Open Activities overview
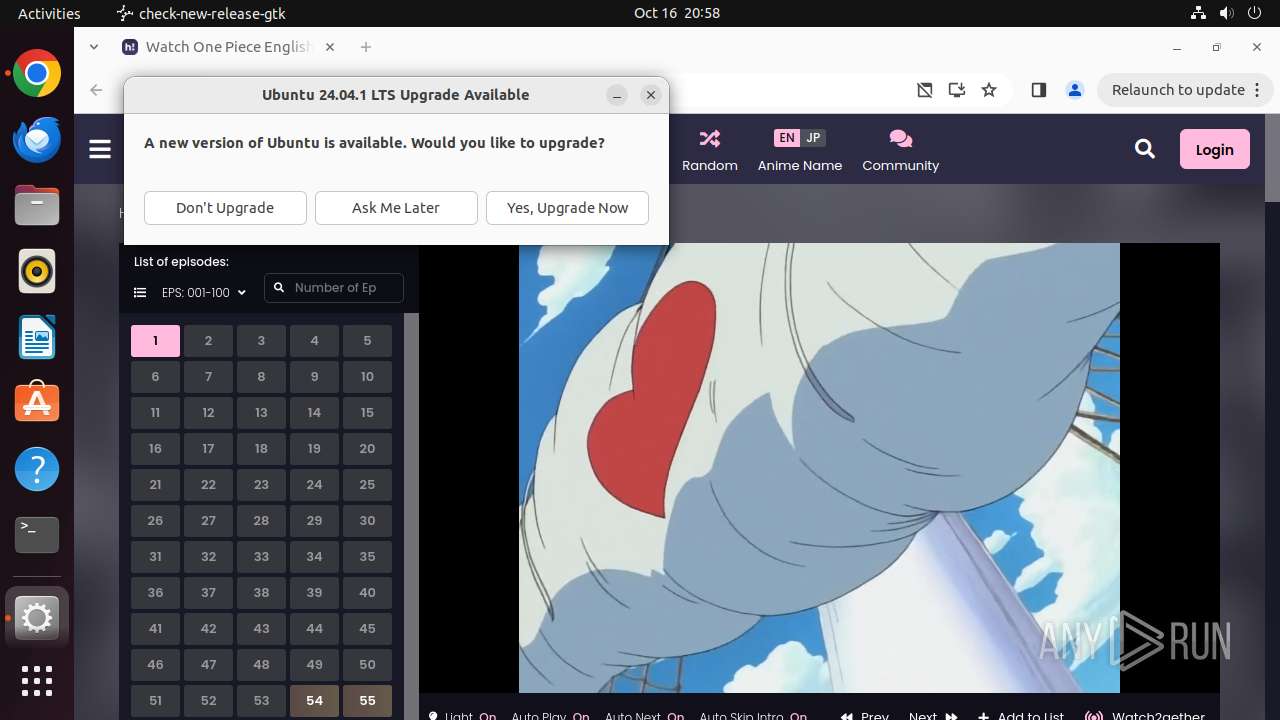Viewport: 1280px width, 720px height. click(x=49, y=13)
